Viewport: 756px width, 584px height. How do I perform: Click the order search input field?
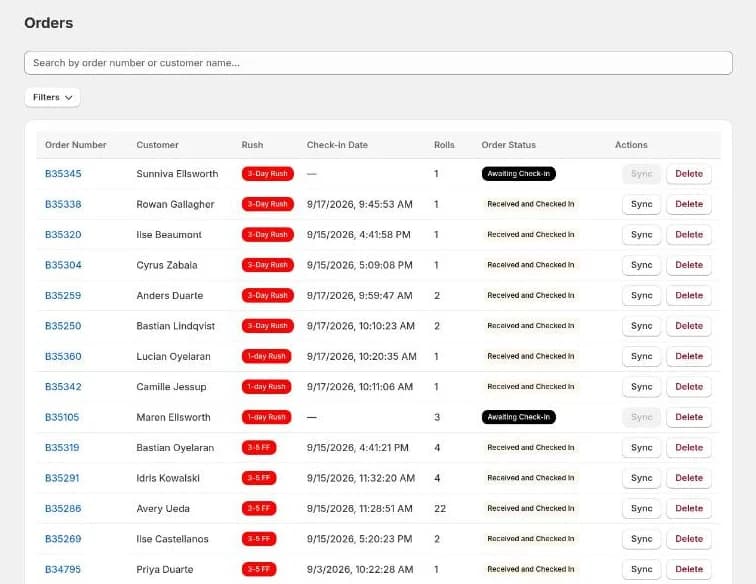(378, 63)
